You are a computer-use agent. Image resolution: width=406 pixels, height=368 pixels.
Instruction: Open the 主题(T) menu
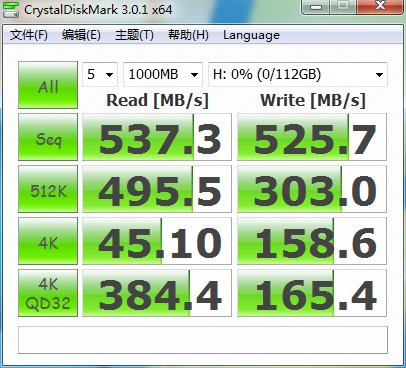[134, 35]
